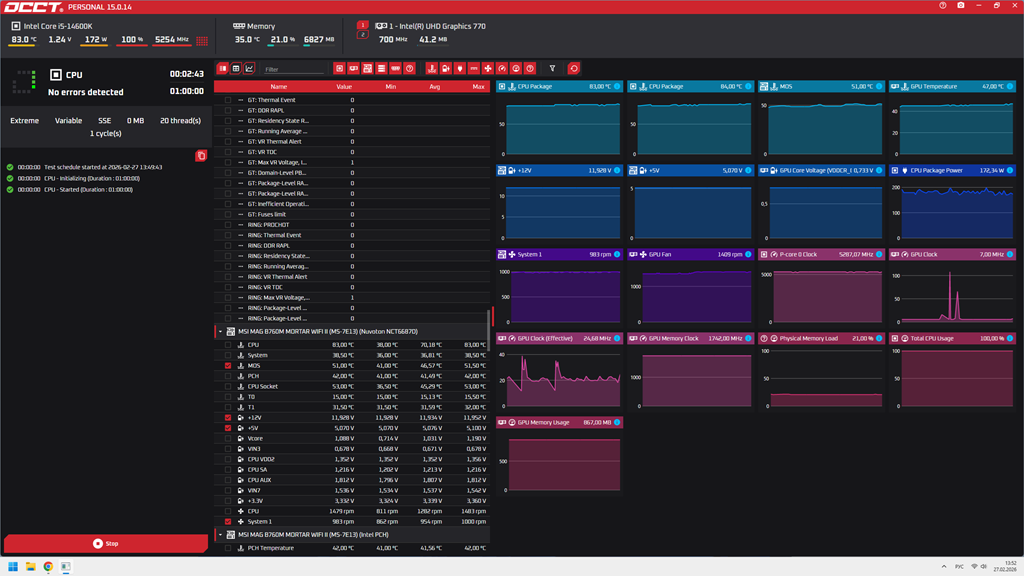Toggle CPU sensors filter icon
This screenshot has width=1024, height=576.
pos(339,69)
